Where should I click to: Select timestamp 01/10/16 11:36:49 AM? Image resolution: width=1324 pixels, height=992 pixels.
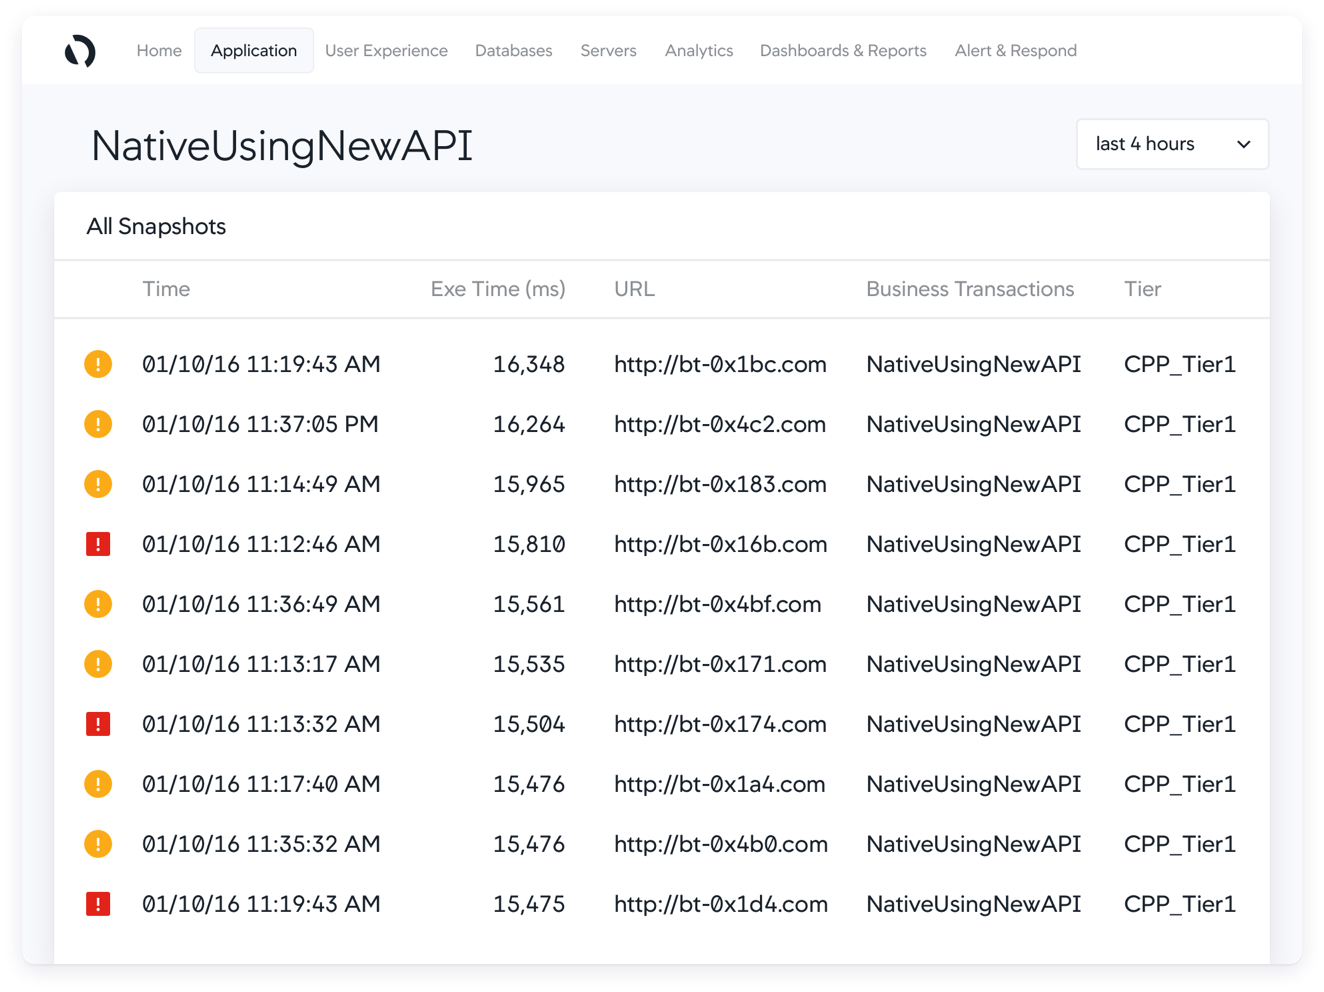(x=261, y=604)
